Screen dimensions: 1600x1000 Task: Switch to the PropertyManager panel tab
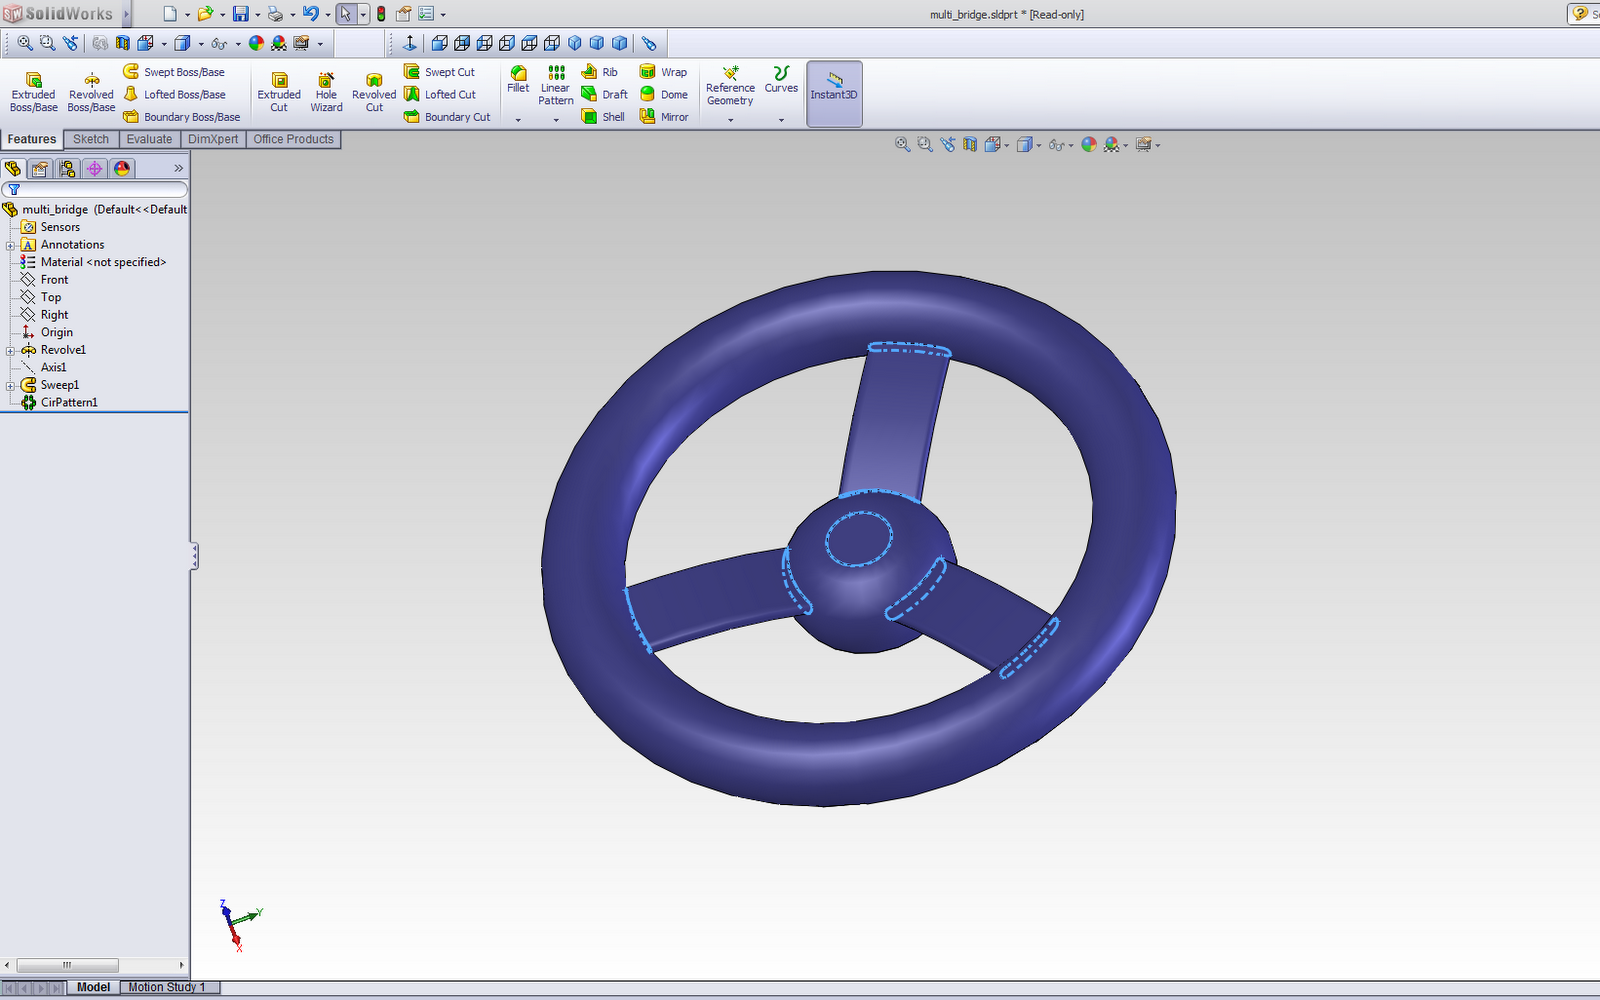tap(40, 169)
